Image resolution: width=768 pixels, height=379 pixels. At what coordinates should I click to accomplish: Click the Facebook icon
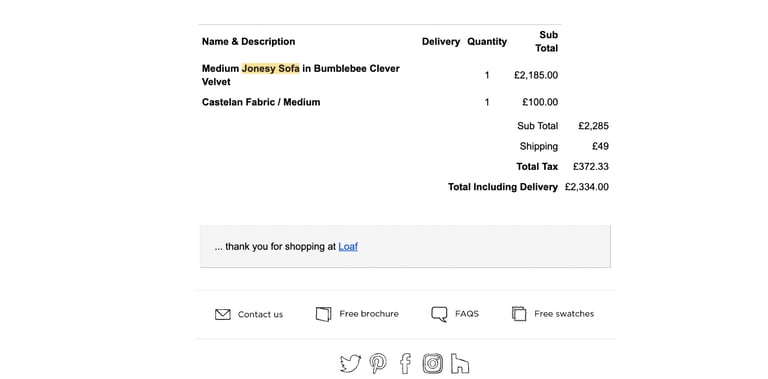[x=405, y=363]
